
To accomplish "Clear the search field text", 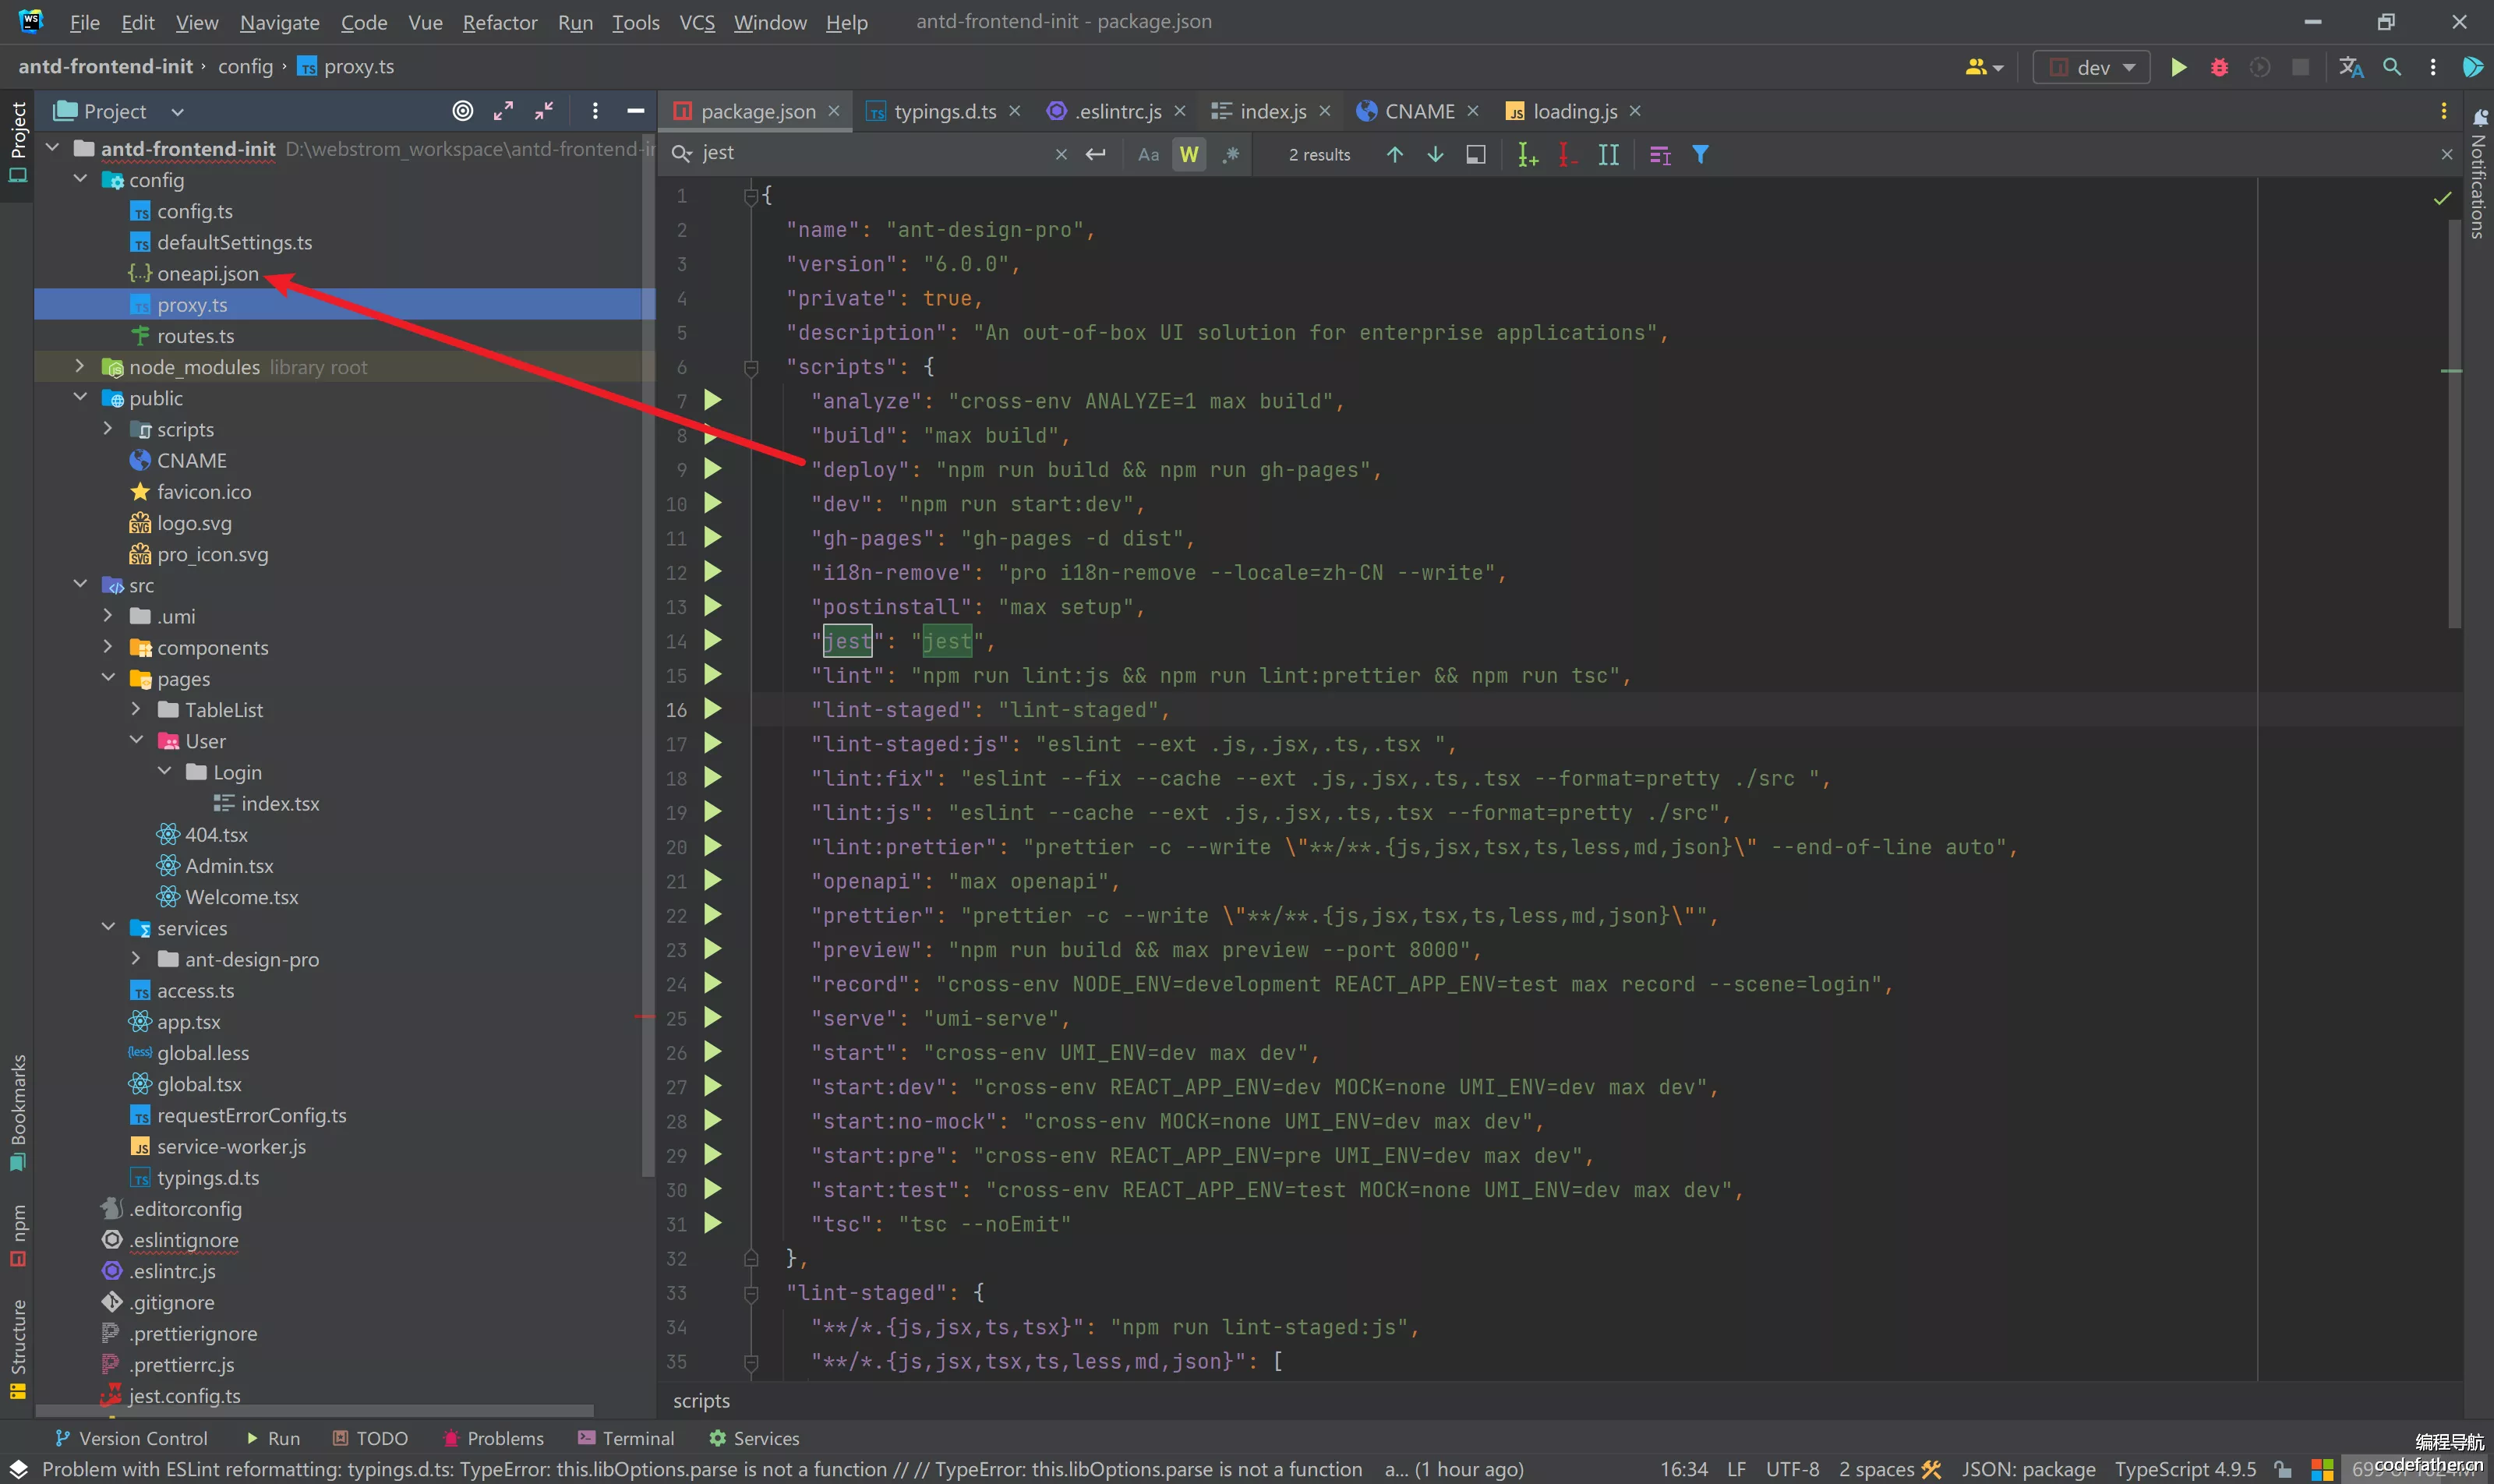I will [x=1061, y=154].
